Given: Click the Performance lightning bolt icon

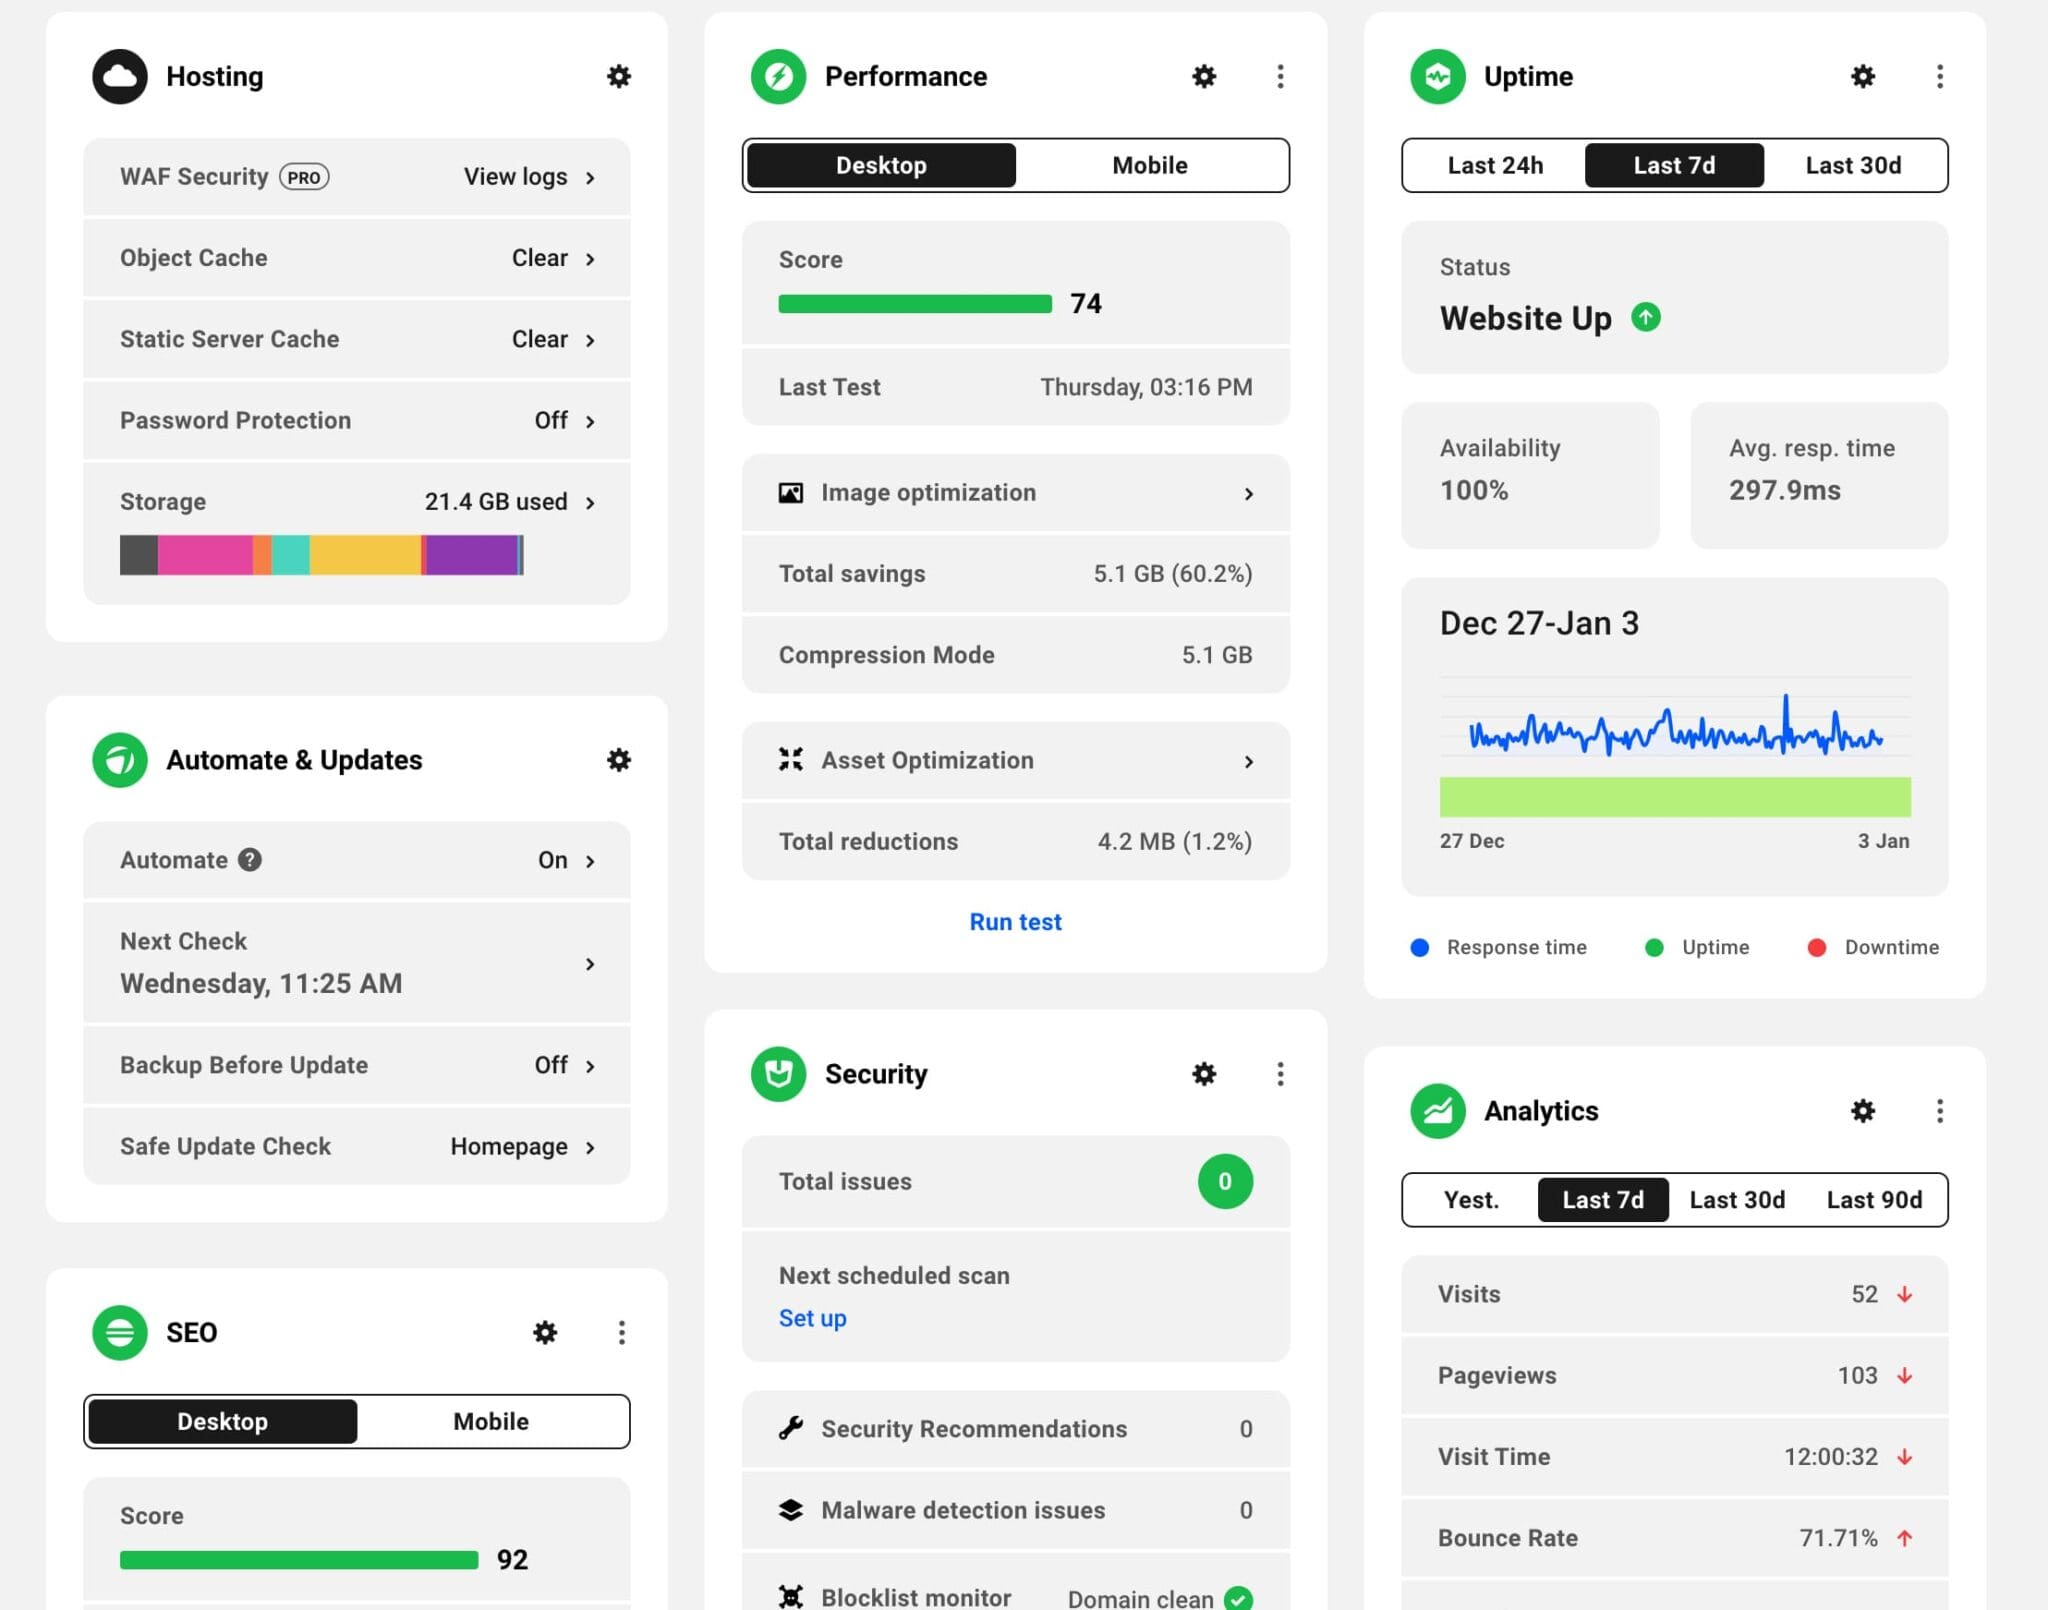Looking at the screenshot, I should tap(778, 75).
